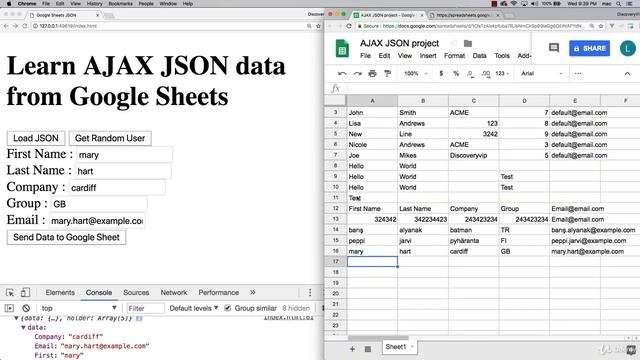
Task: Open the DevTools Network tab
Action: 173,293
